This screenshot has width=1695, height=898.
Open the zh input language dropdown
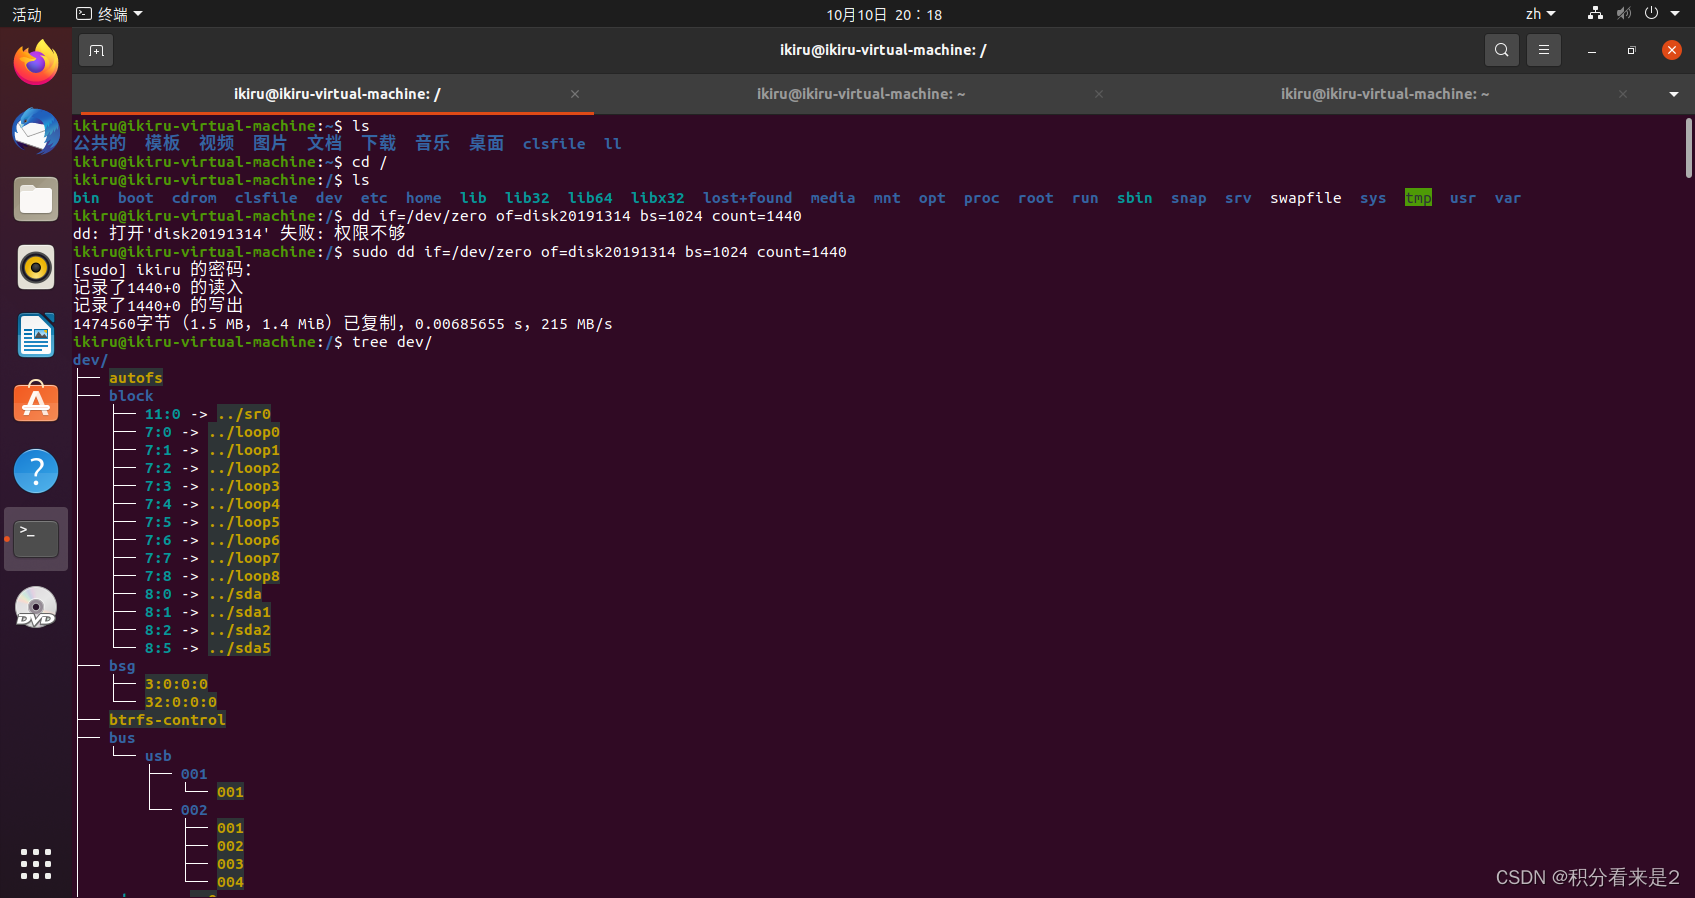coord(1540,14)
